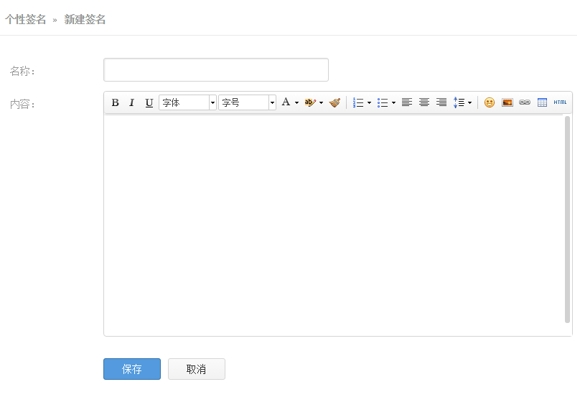The image size is (577, 396).
Task: Insert a hyperlink with the link icon
Action: pyautogui.click(x=524, y=102)
